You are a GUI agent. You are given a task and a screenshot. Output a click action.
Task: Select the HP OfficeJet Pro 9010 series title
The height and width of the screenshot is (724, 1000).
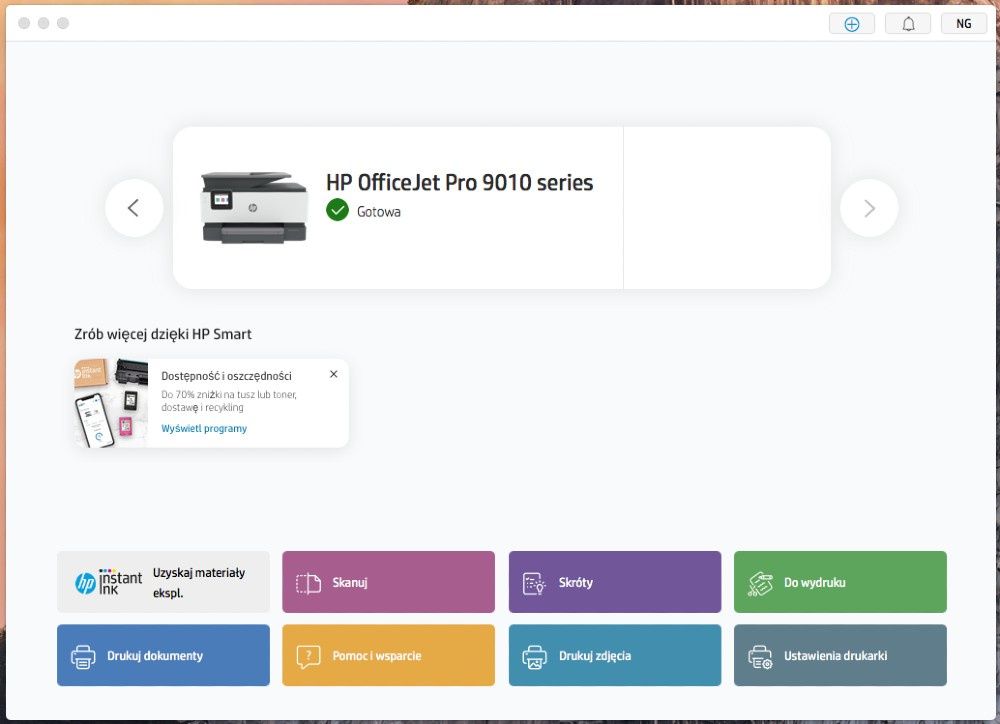tap(459, 182)
